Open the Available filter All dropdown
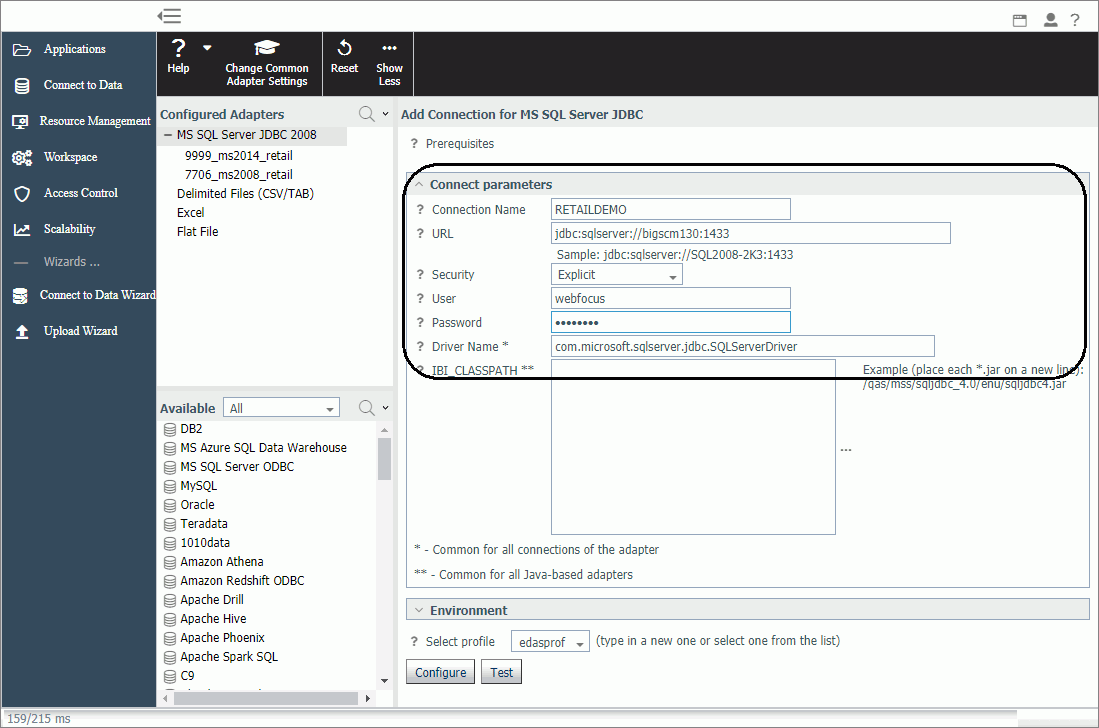 (281, 408)
